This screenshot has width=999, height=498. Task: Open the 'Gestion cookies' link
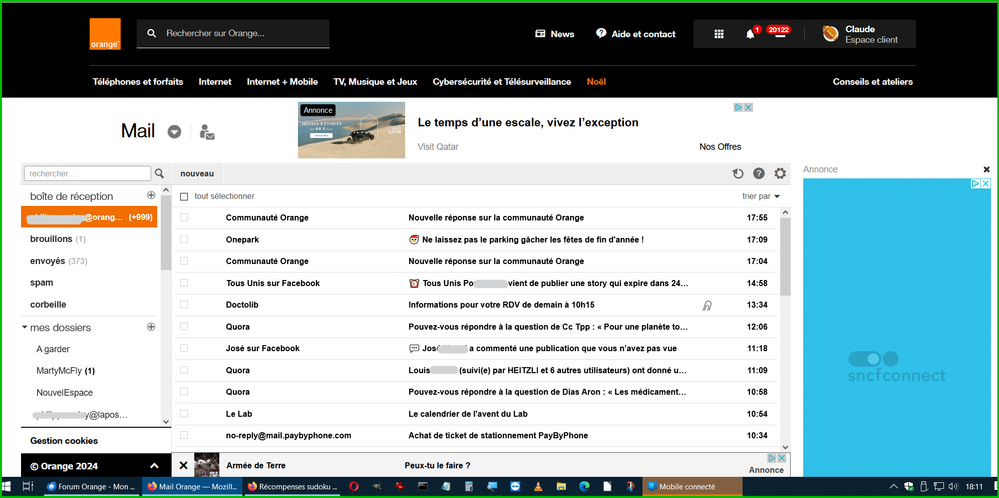pyautogui.click(x=64, y=441)
